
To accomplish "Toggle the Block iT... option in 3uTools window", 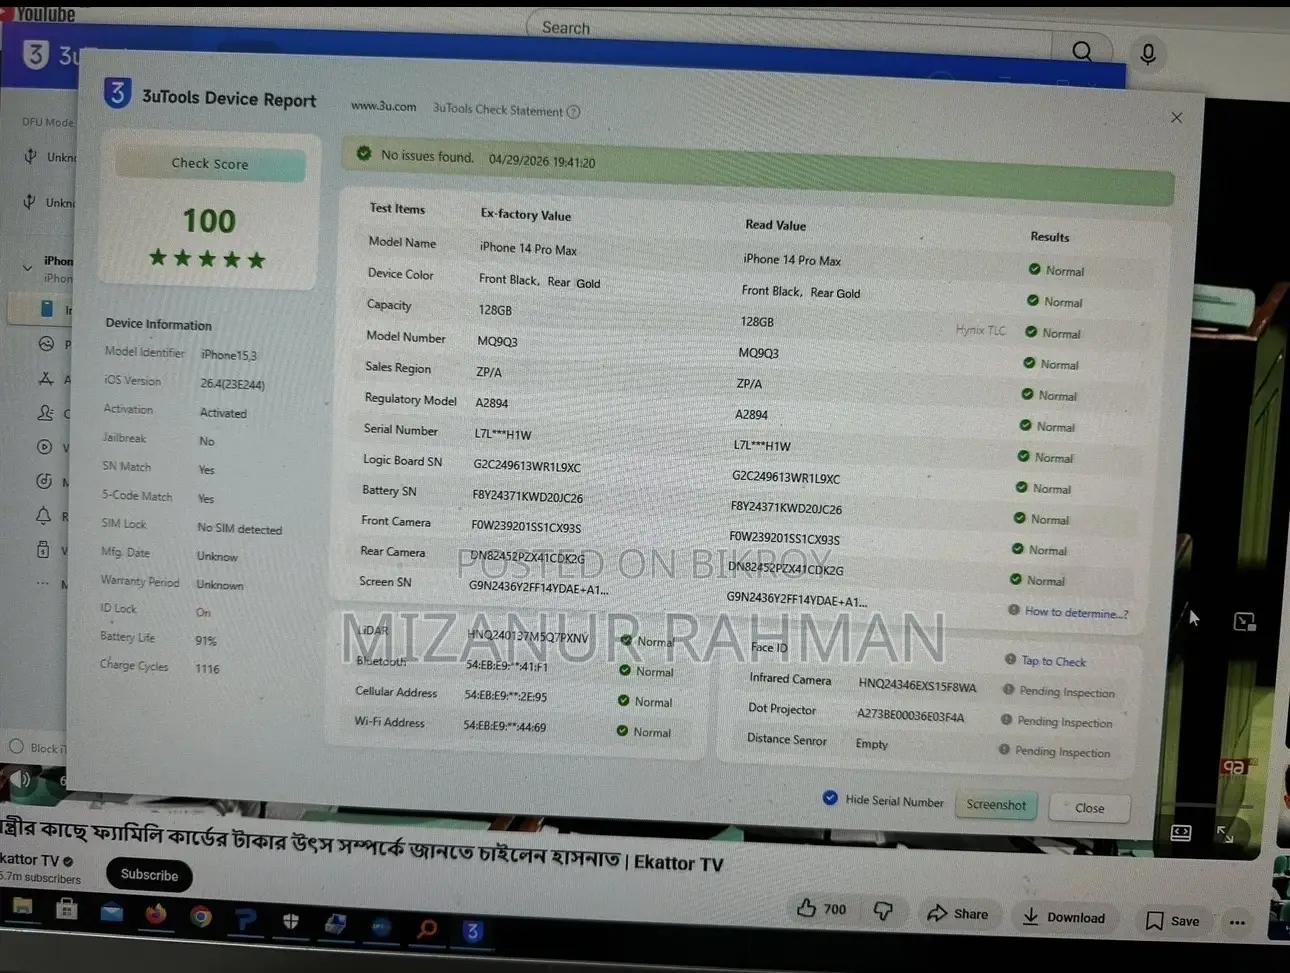I will click(16, 746).
